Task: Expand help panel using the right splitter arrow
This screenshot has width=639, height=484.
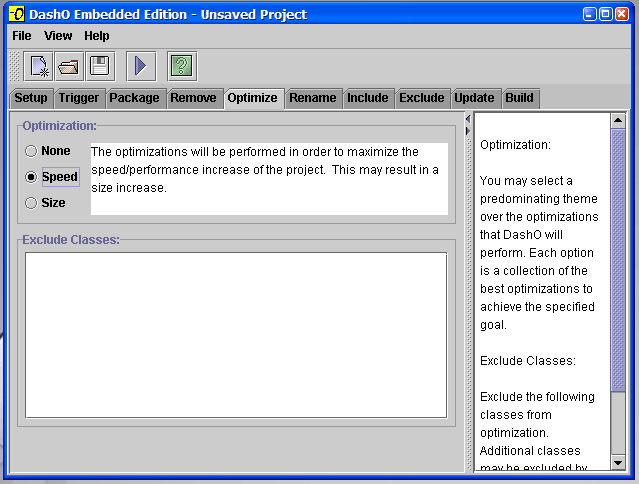Action: point(468,131)
